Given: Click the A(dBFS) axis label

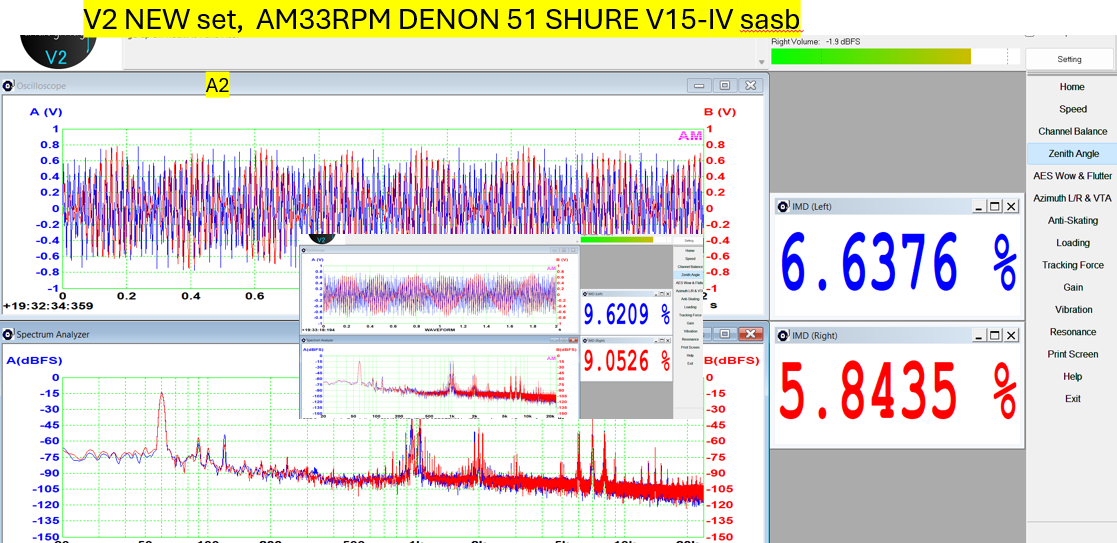Looking at the screenshot, I should click(34, 361).
